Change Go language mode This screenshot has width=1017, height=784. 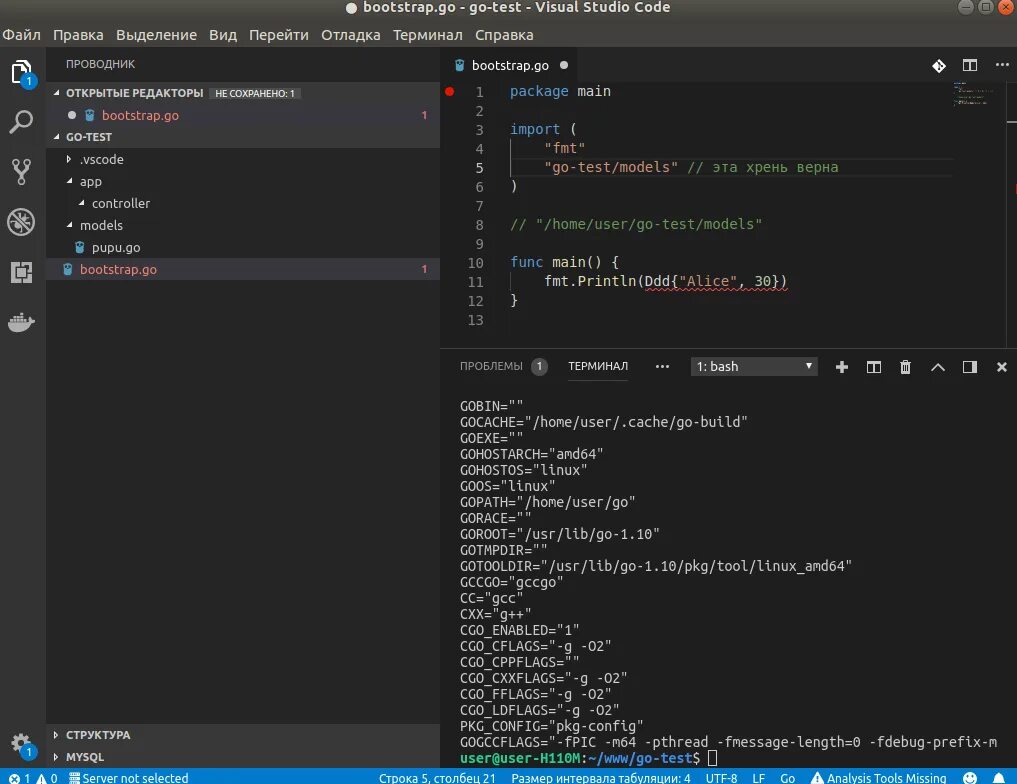click(787, 778)
